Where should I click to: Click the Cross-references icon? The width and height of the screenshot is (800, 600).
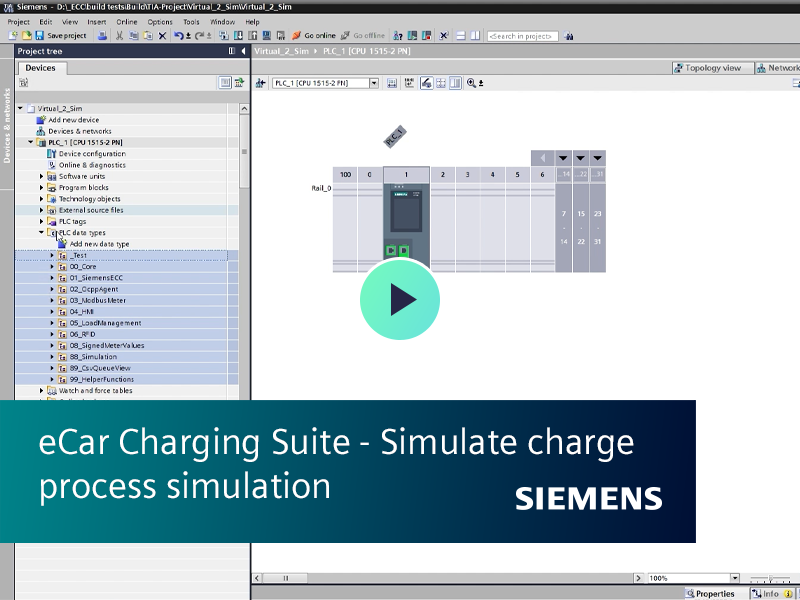coord(443,36)
